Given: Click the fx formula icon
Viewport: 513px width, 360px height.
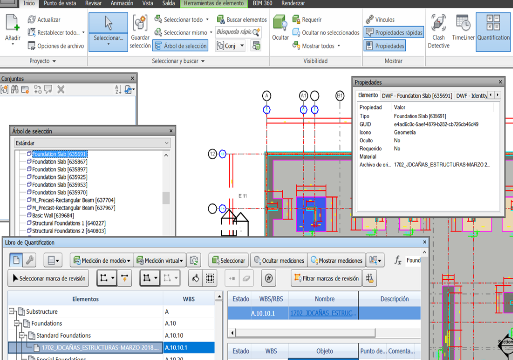Looking at the screenshot, I should (398, 260).
